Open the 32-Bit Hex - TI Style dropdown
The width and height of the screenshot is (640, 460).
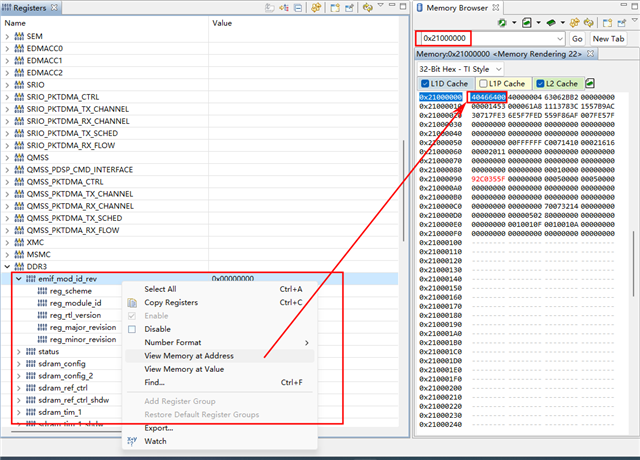tap(498, 69)
